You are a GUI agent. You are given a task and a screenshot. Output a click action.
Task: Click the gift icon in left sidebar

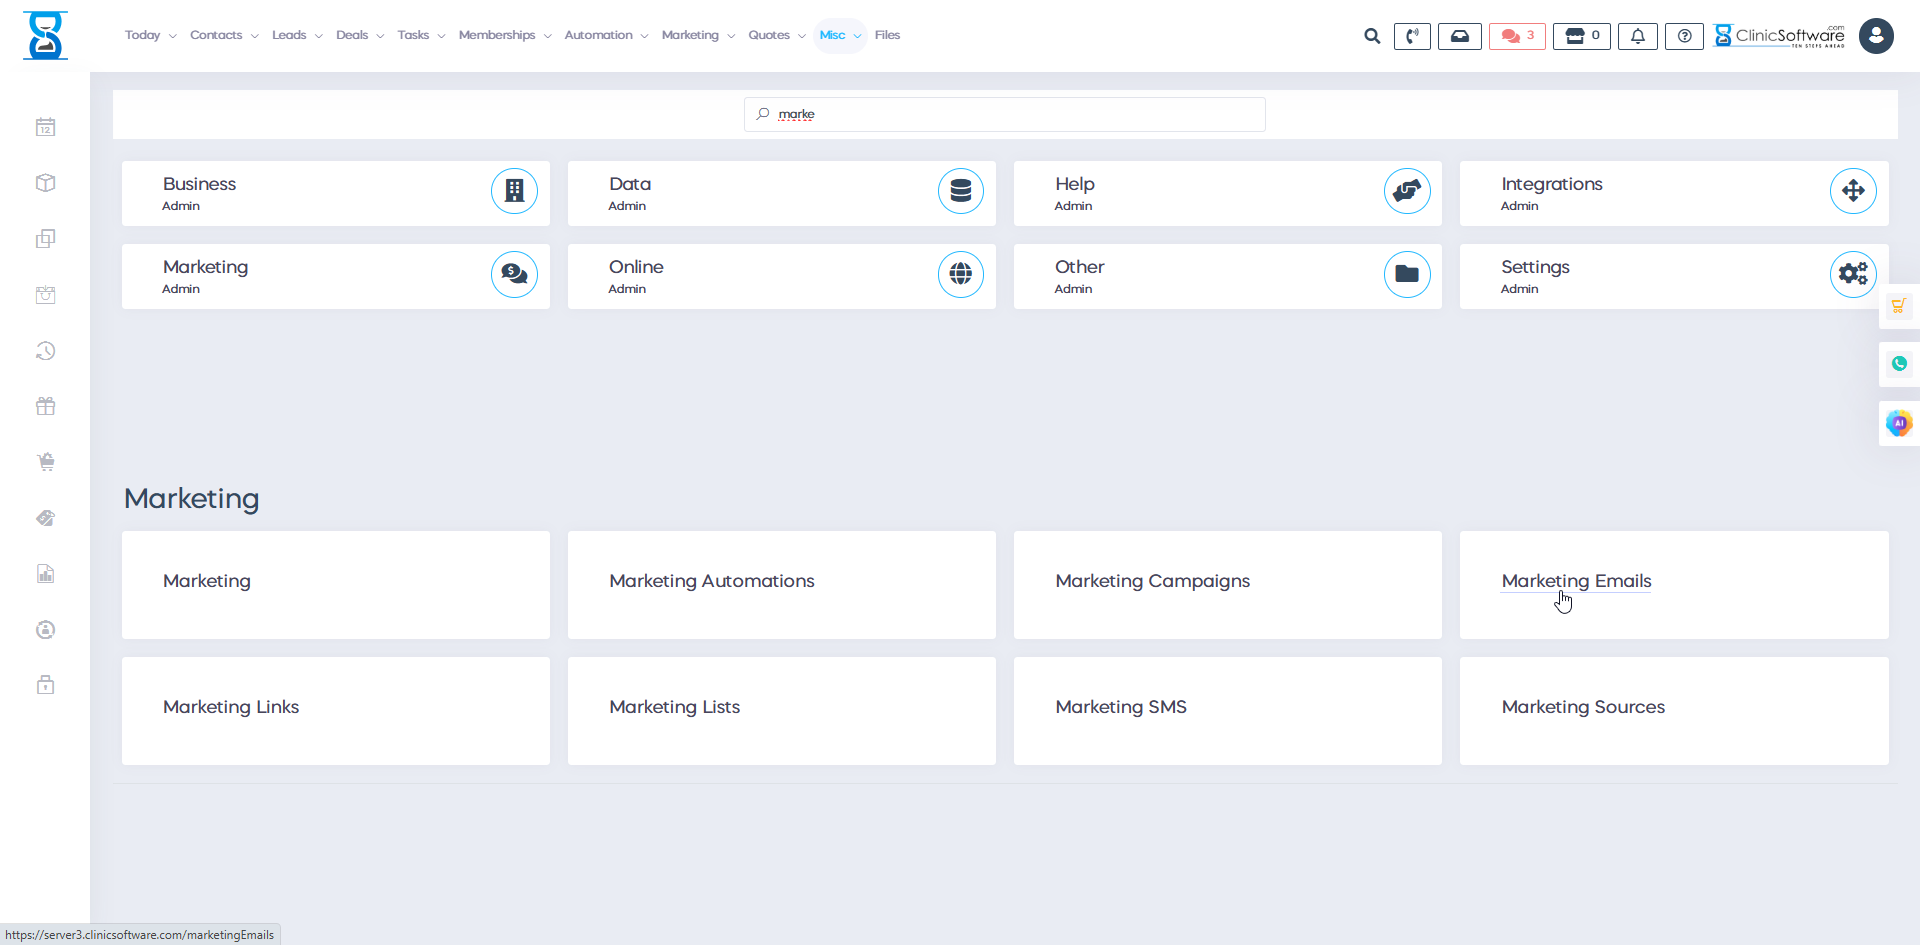(46, 406)
